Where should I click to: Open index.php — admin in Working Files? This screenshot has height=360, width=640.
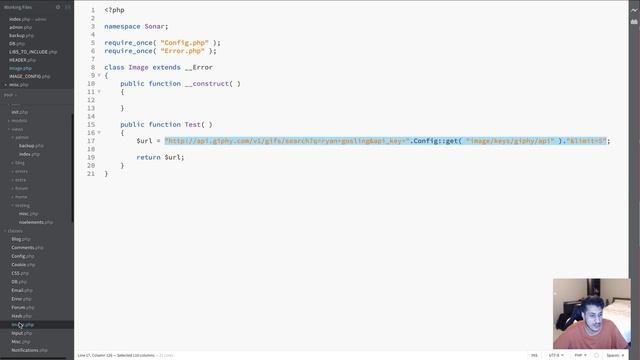click(x=27, y=19)
